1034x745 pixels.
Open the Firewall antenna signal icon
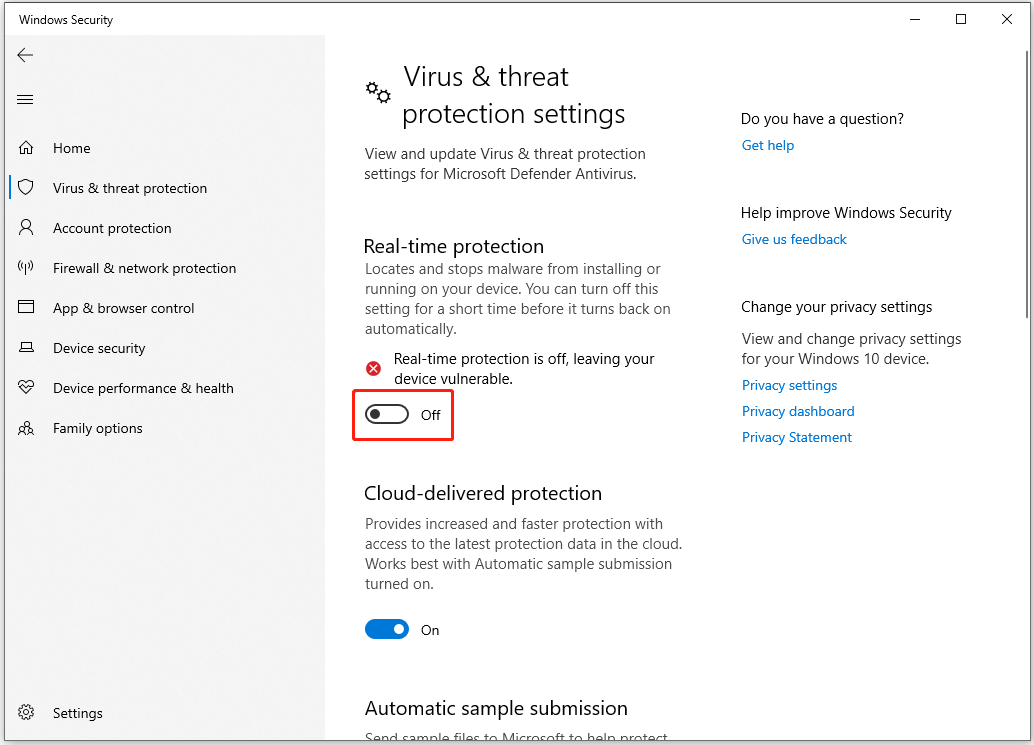(x=26, y=268)
